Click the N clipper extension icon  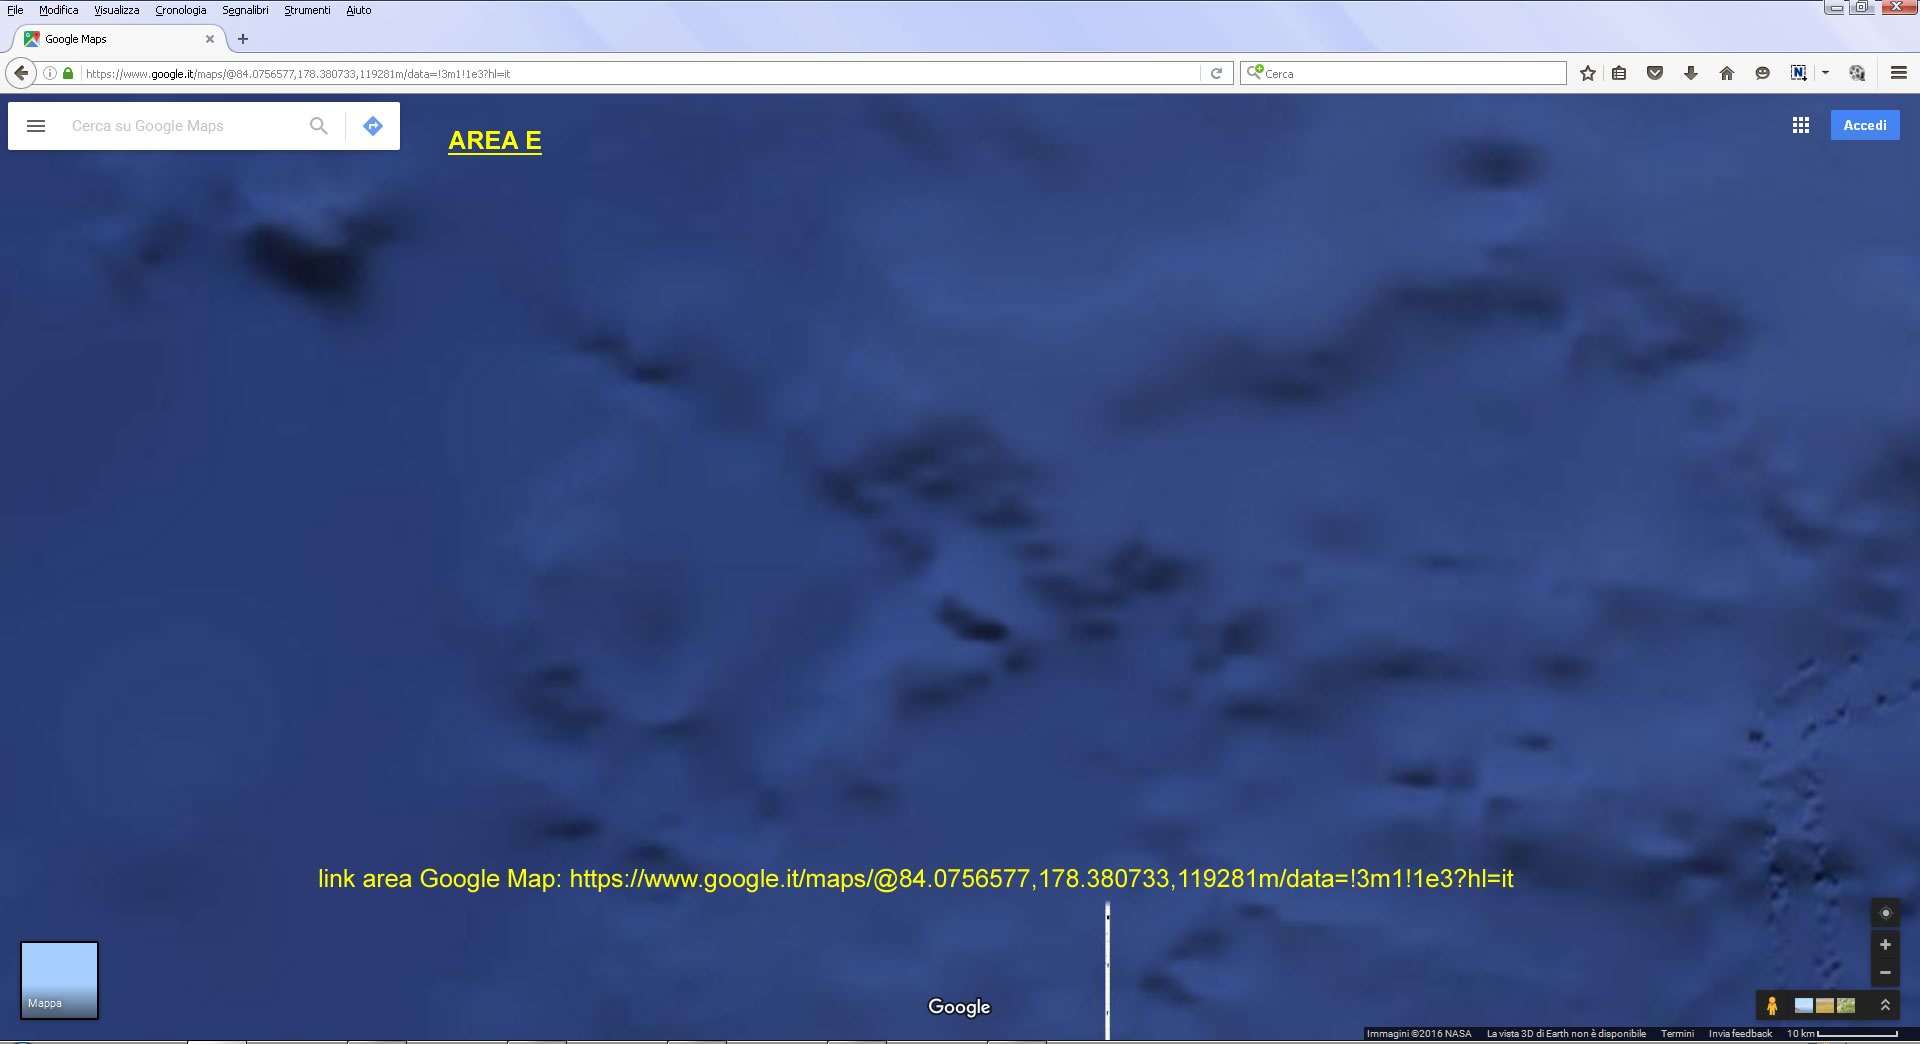(x=1798, y=73)
